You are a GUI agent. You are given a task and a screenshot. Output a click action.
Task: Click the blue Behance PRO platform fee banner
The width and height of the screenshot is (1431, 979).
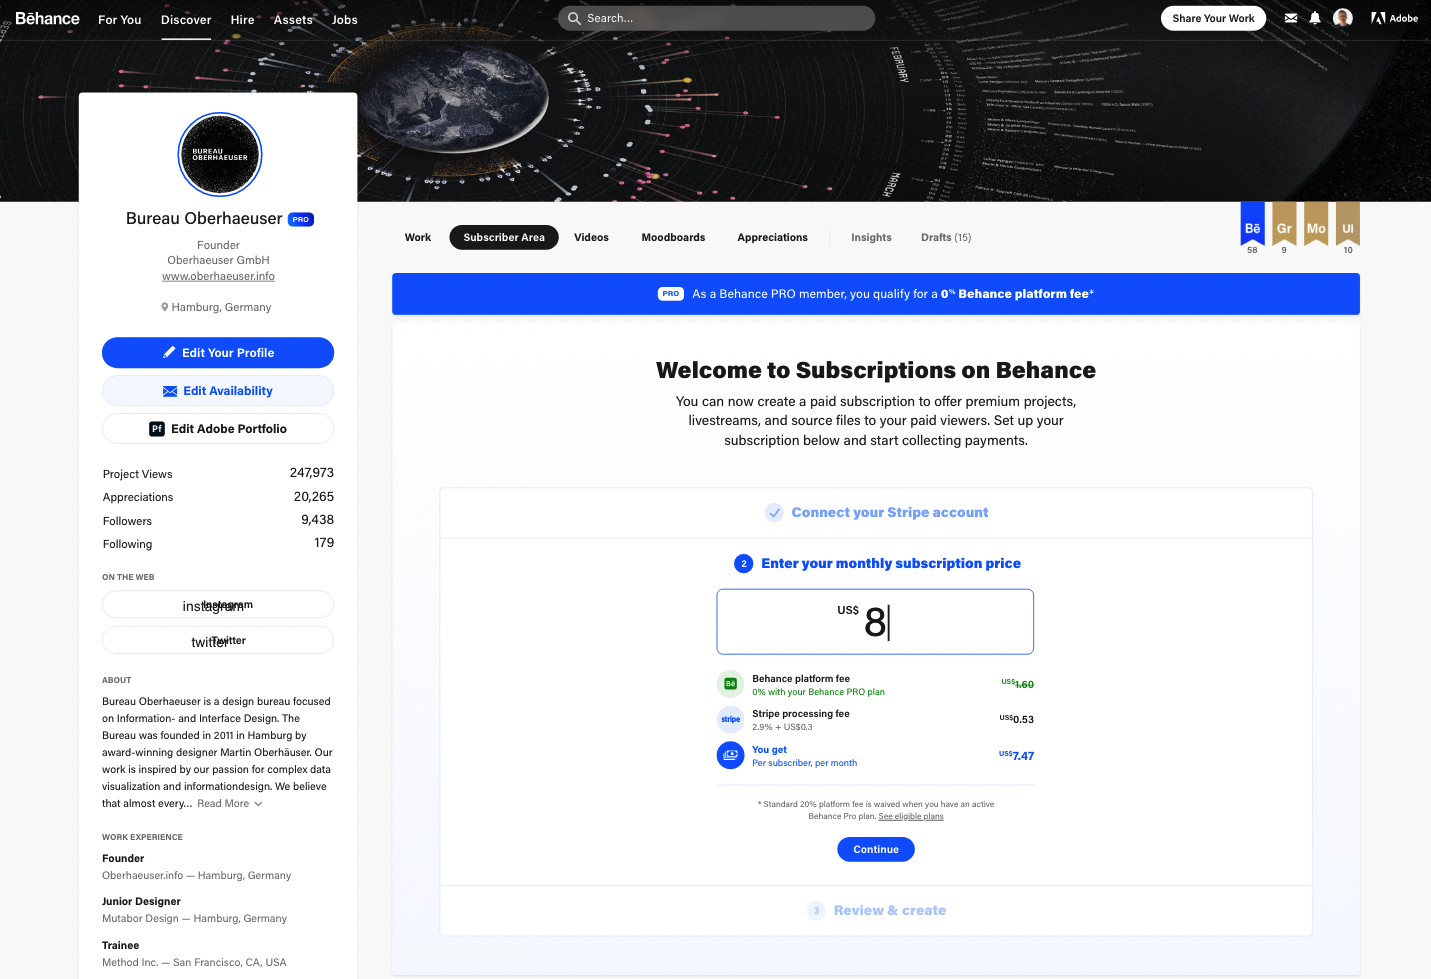pos(876,294)
